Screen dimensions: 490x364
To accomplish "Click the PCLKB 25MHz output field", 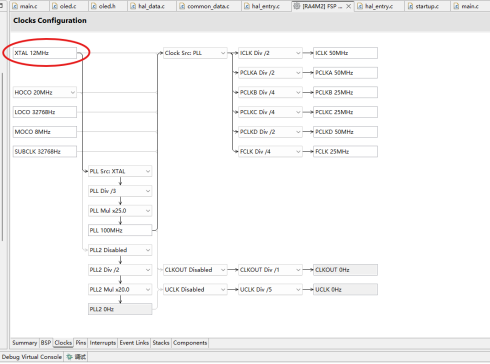I will (345, 92).
